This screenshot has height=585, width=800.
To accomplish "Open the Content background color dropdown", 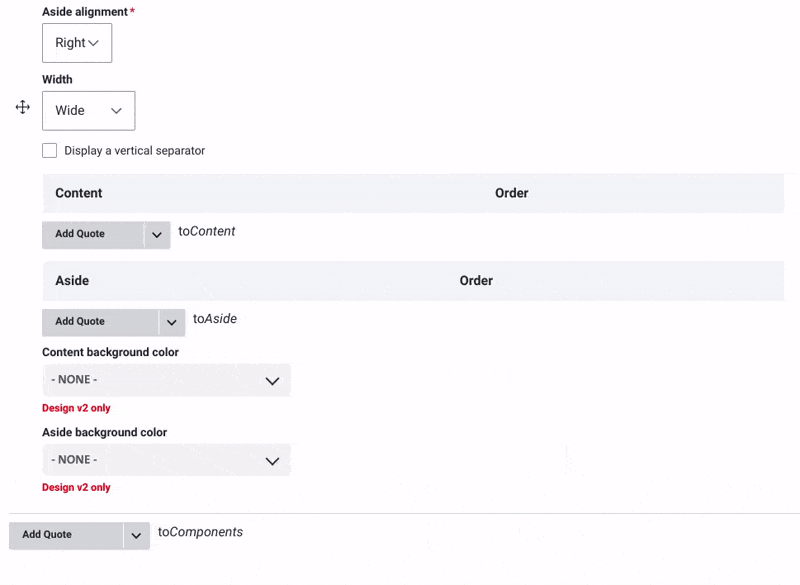I will coord(166,380).
